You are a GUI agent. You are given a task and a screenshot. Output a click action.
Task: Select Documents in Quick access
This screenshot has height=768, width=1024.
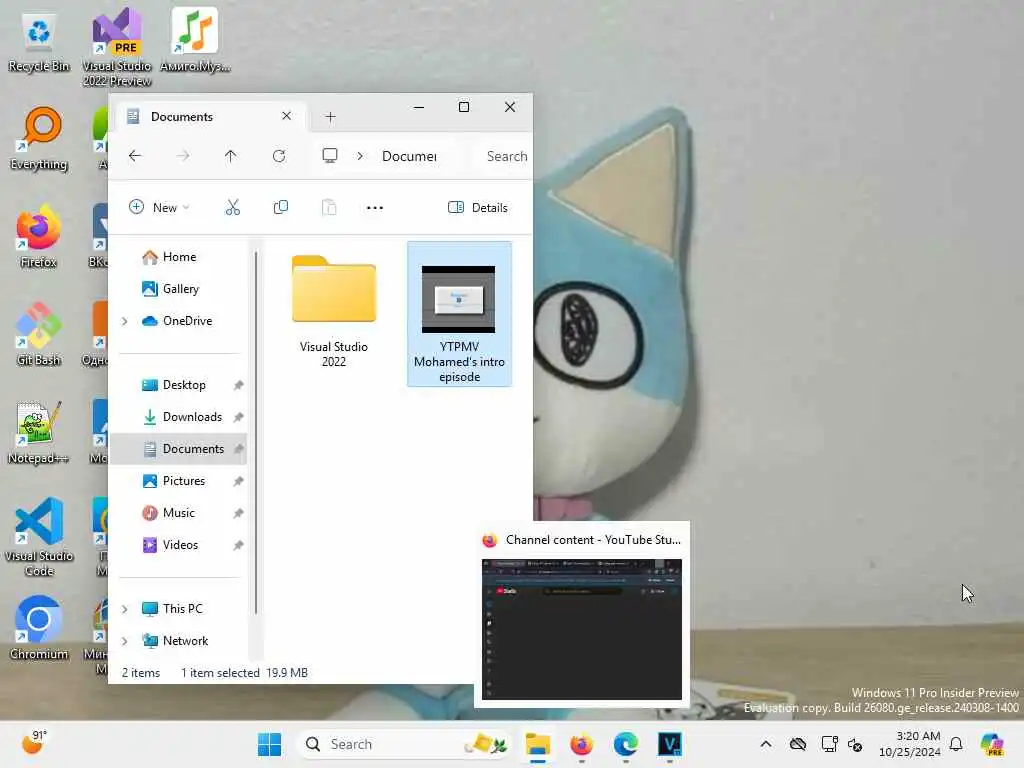point(193,449)
